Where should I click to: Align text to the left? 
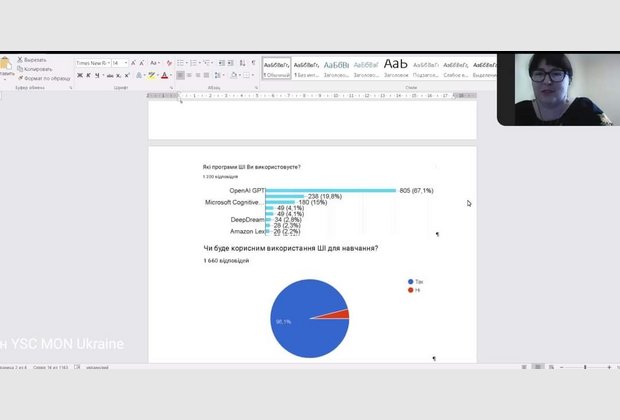coord(181,75)
